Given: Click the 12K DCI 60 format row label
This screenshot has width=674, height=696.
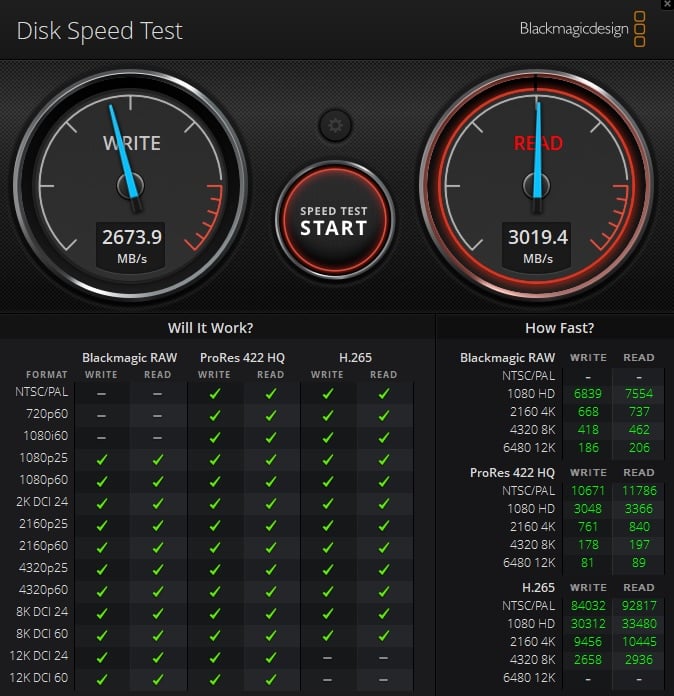Looking at the screenshot, I should coord(39,678).
